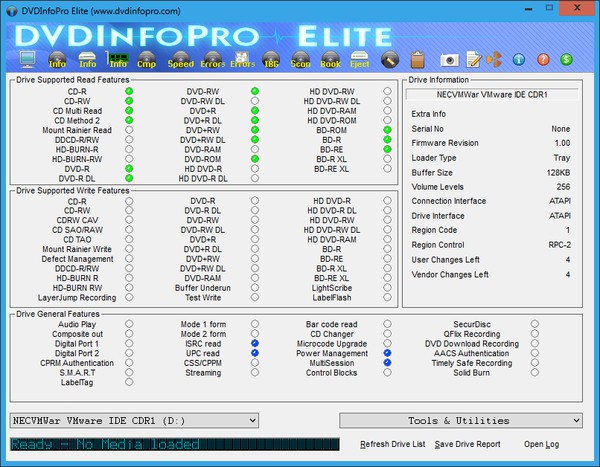This screenshot has height=467, width=600.
Task: Click the Buffer Underun write indicator
Action: point(255,287)
